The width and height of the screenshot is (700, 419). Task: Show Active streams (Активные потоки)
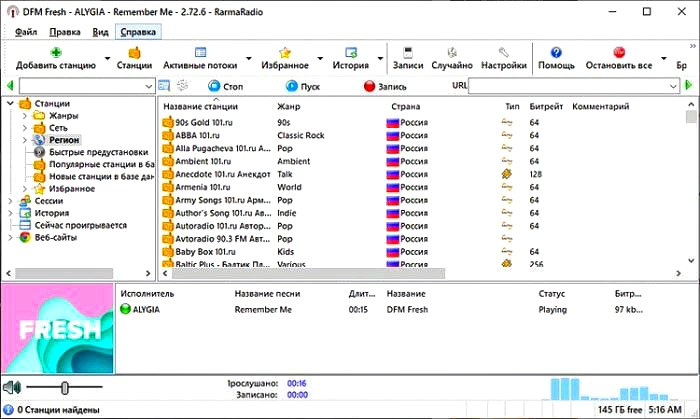tap(200, 58)
